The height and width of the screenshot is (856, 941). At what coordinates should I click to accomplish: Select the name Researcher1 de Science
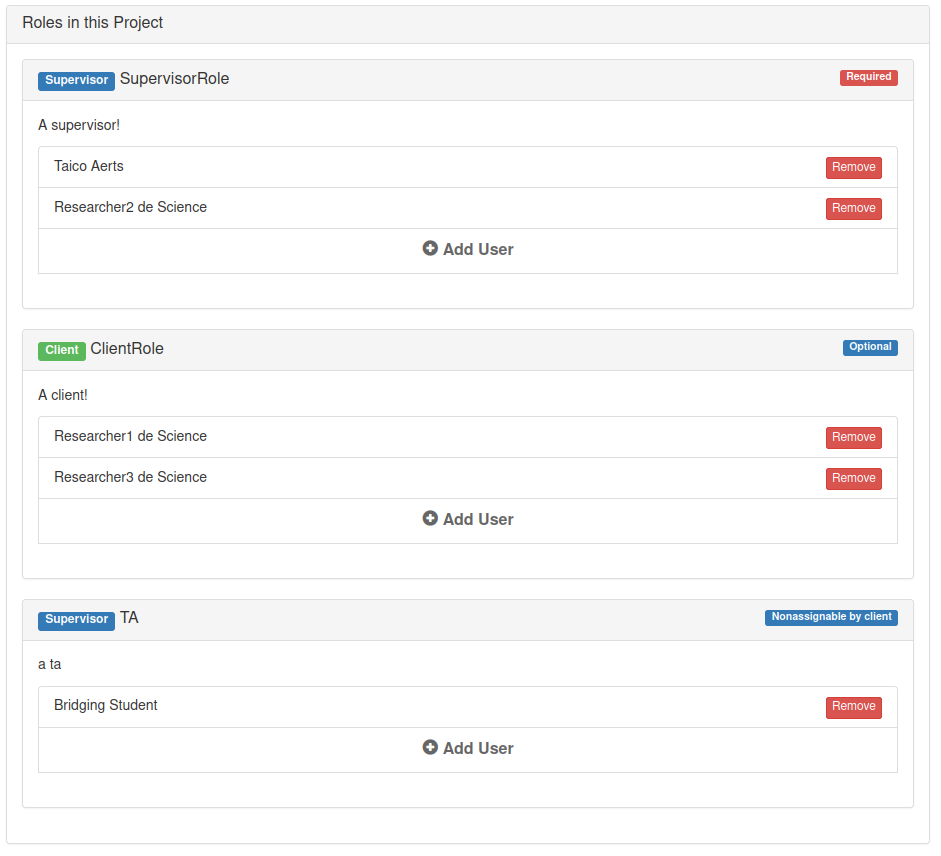tap(130, 436)
